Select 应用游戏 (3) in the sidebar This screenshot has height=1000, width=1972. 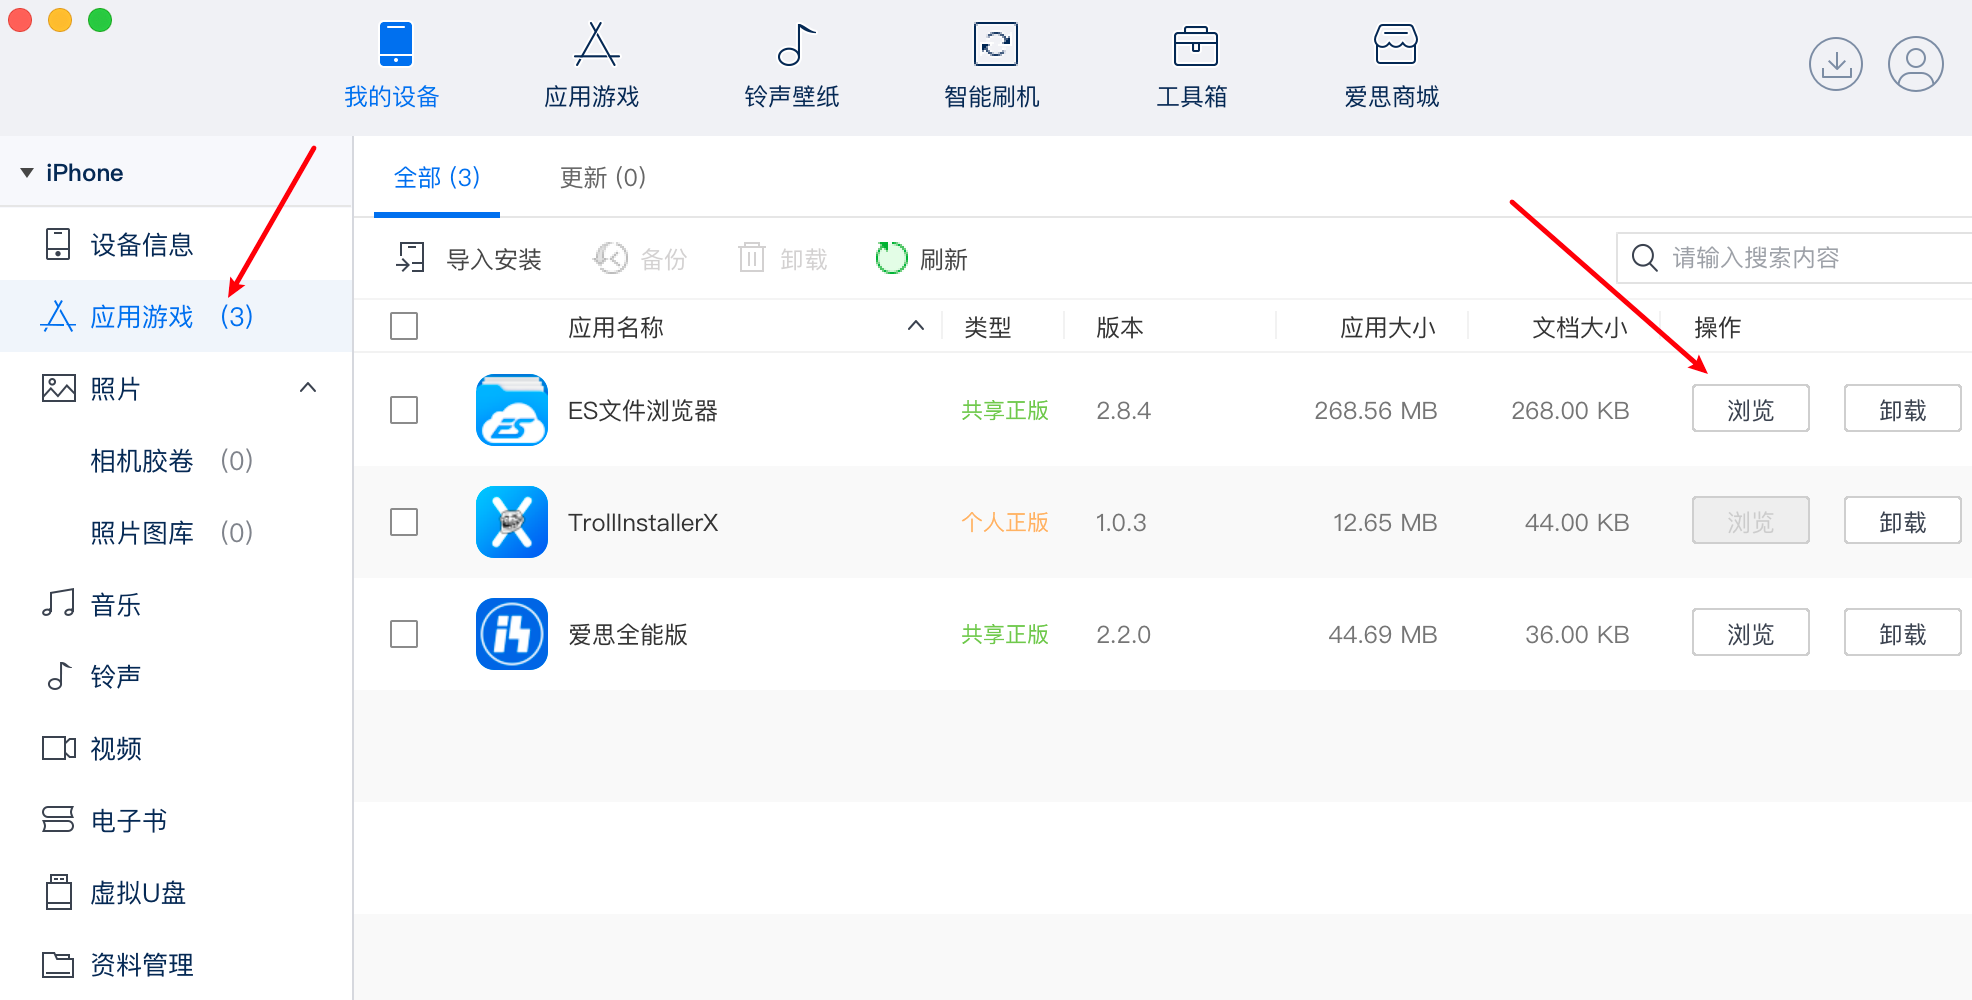click(x=176, y=316)
